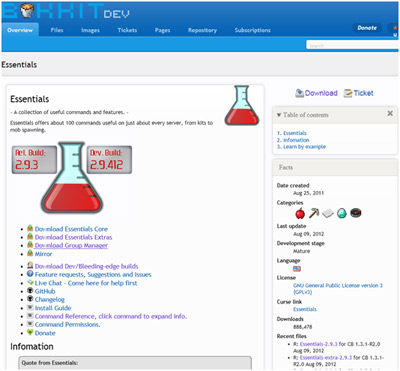This screenshot has height=371, width=400.
Task: Switch to the Overview tab
Action: click(20, 30)
